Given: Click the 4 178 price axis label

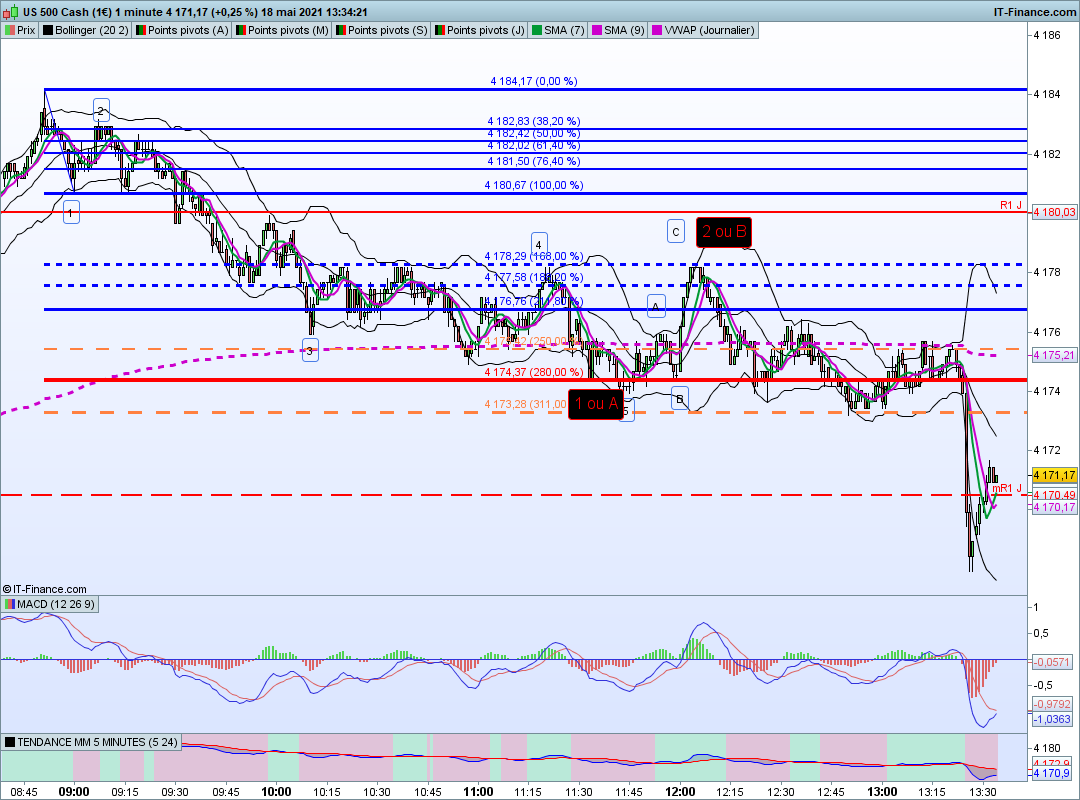Looking at the screenshot, I should point(1047,272).
